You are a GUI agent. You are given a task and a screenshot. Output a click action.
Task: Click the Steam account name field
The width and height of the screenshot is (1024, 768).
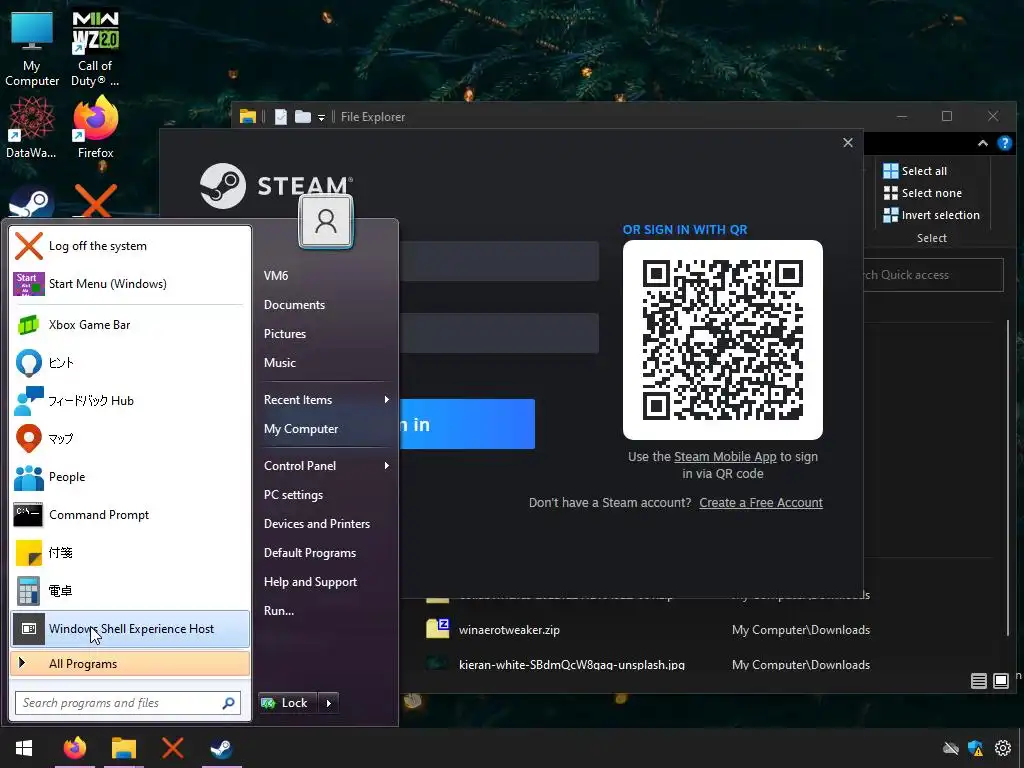[x=499, y=261]
